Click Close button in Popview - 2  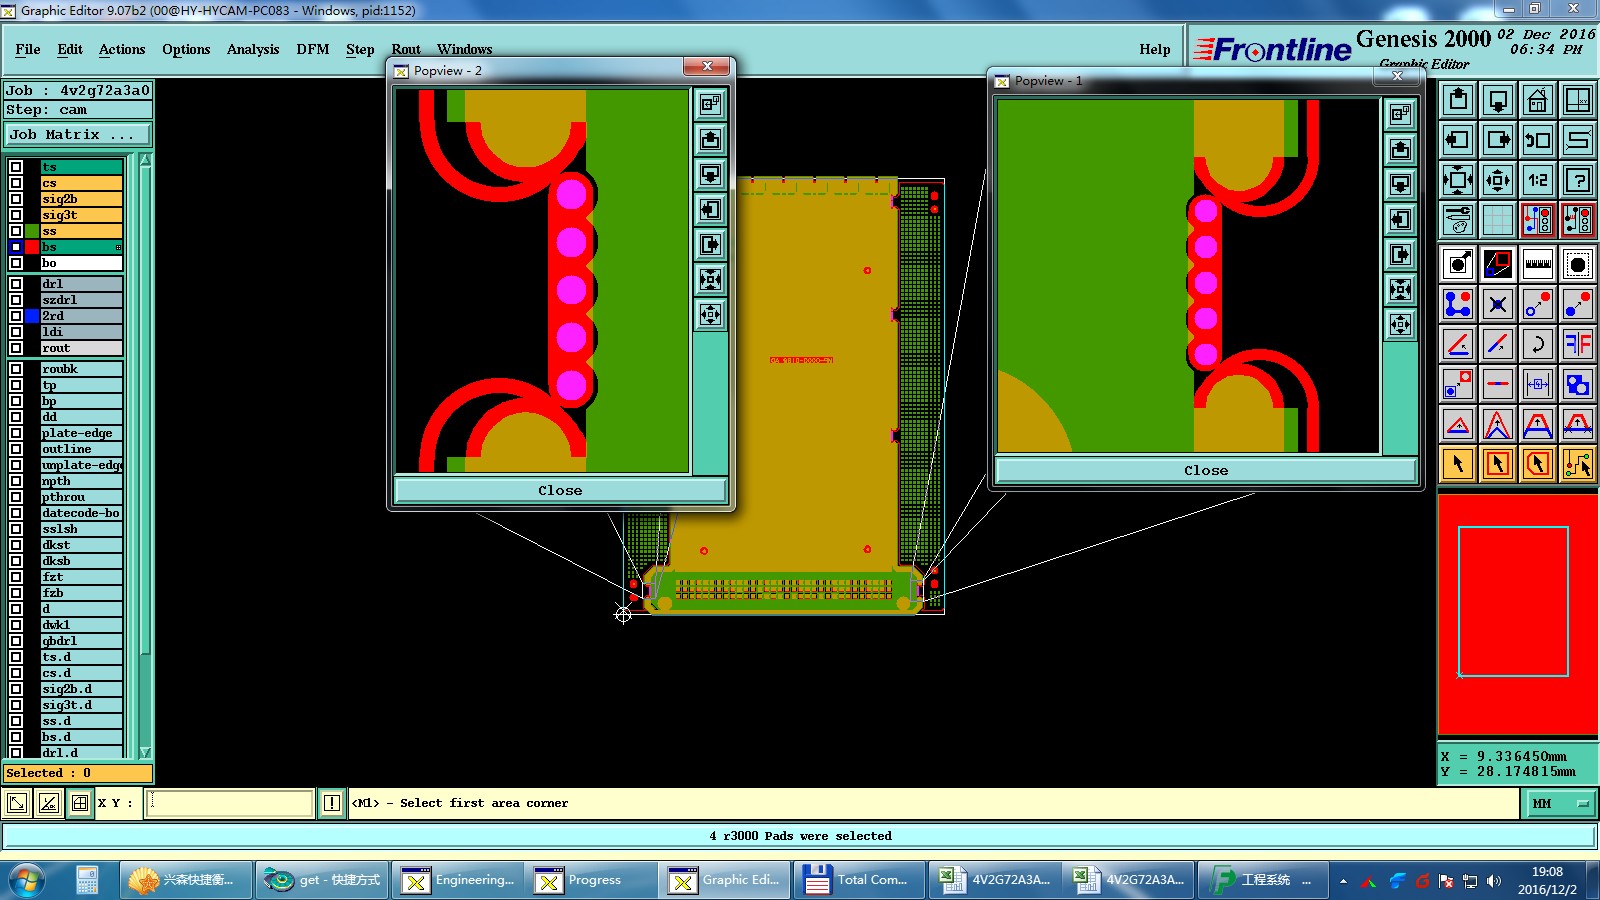click(x=560, y=490)
